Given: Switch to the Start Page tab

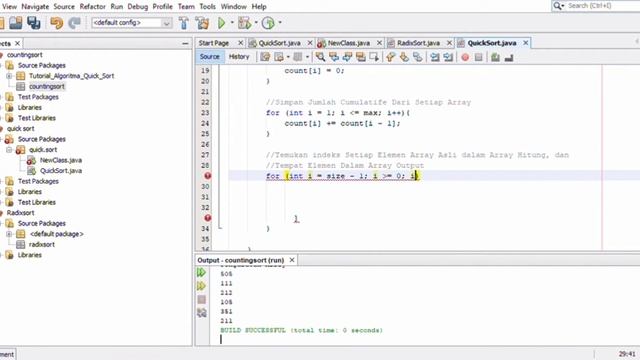Looking at the screenshot, I should [x=213, y=43].
